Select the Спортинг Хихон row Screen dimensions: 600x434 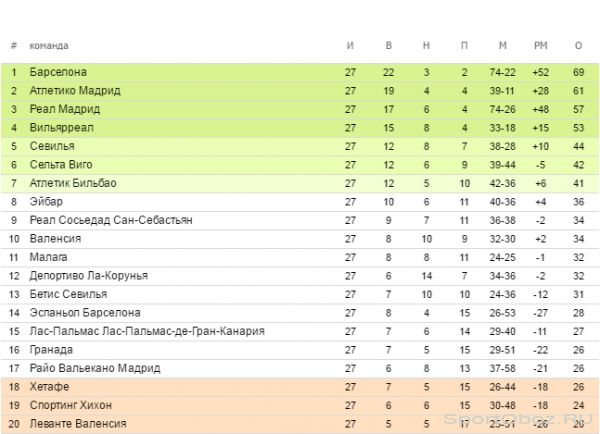[300, 405]
